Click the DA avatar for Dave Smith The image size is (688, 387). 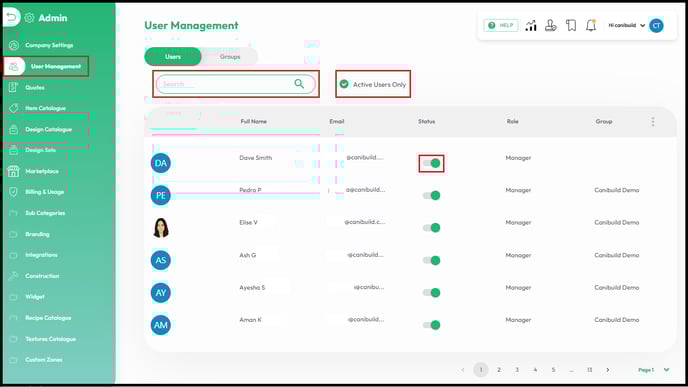tap(161, 163)
